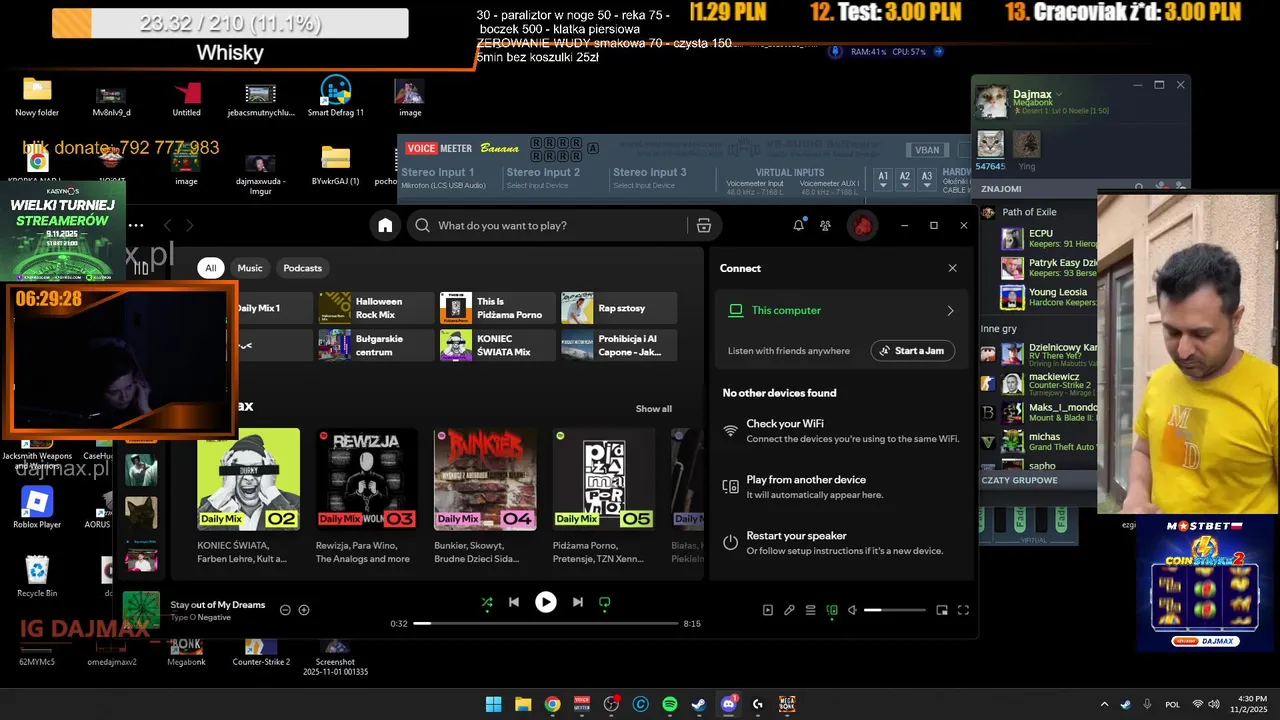Open the Bułgarskie centrum tile
The image size is (1280, 720).
376,345
